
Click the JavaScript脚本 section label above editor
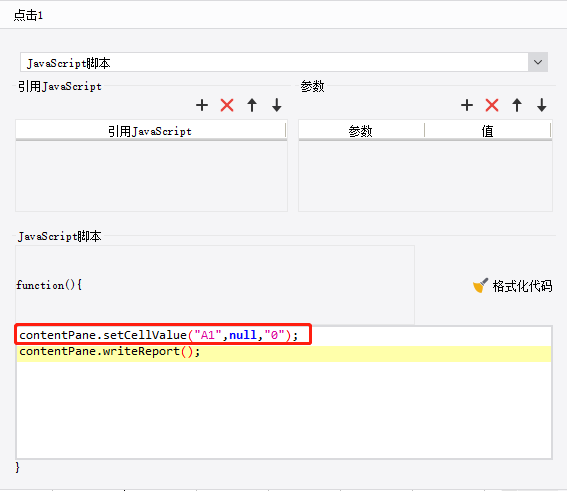tap(60, 236)
